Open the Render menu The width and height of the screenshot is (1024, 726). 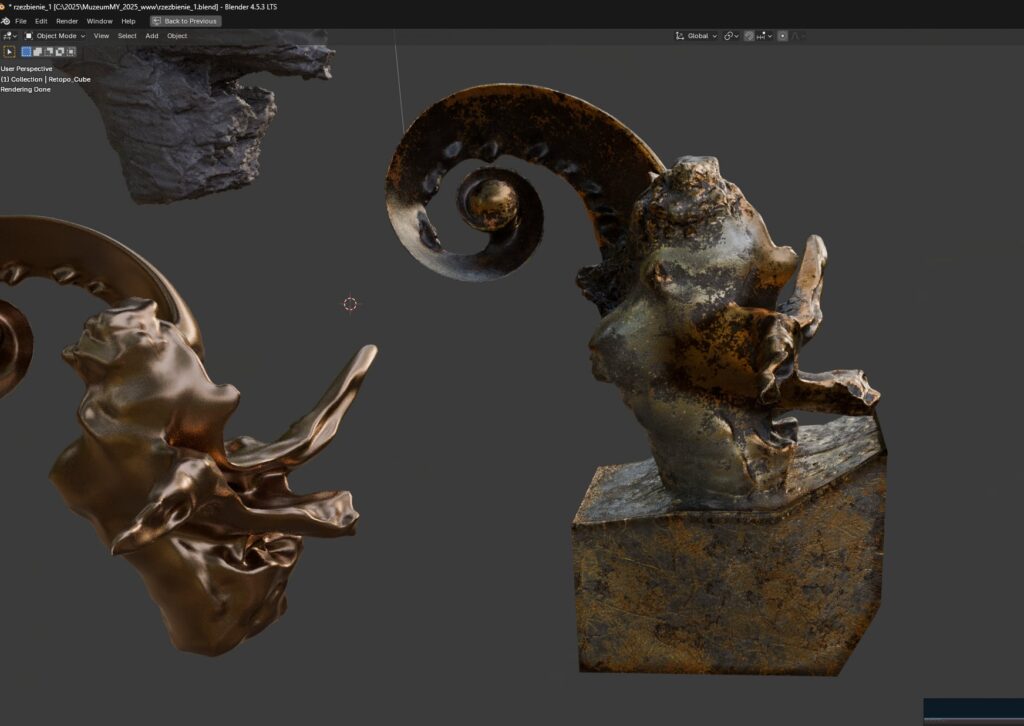[x=67, y=21]
